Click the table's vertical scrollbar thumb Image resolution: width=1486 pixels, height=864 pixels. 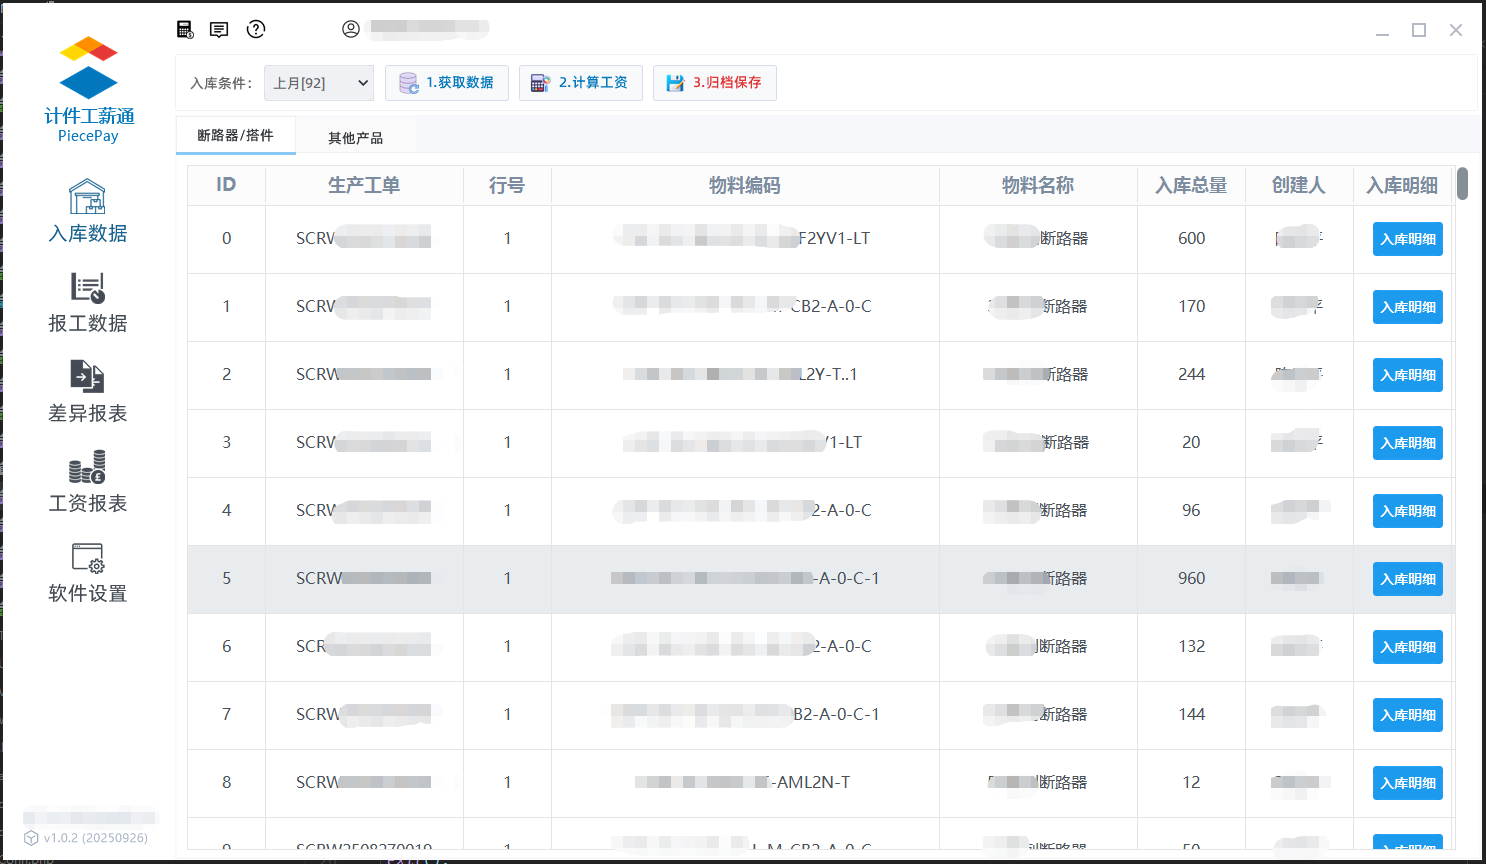tap(1462, 184)
